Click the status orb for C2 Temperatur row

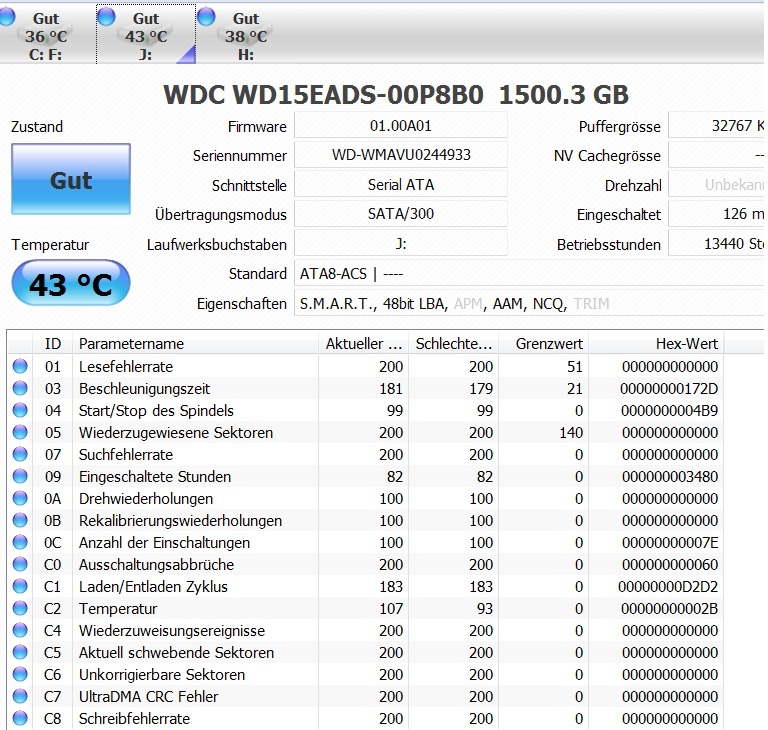[x=20, y=608]
